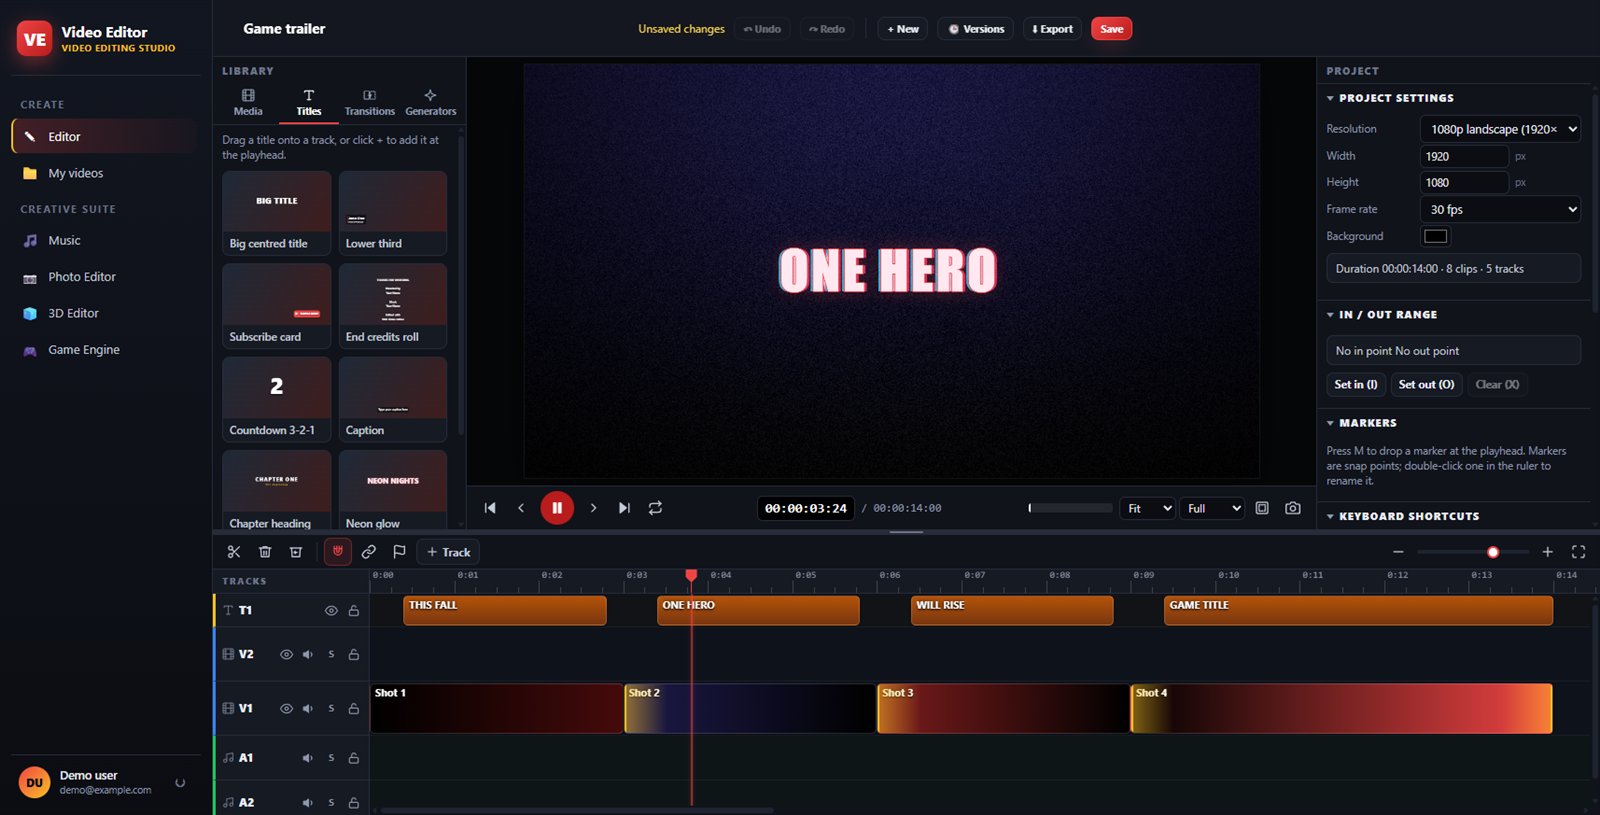The image size is (1600, 815).
Task: Click the link clips icon
Action: click(369, 552)
